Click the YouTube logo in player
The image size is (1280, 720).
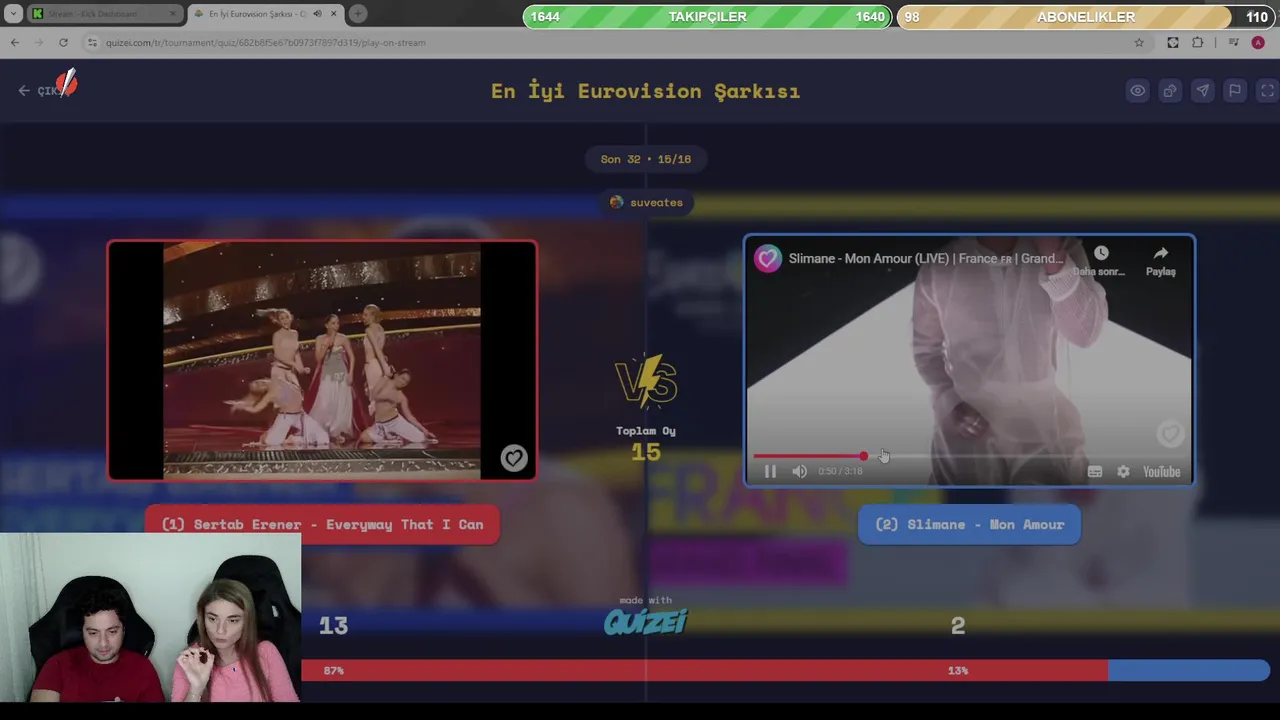tap(1161, 472)
